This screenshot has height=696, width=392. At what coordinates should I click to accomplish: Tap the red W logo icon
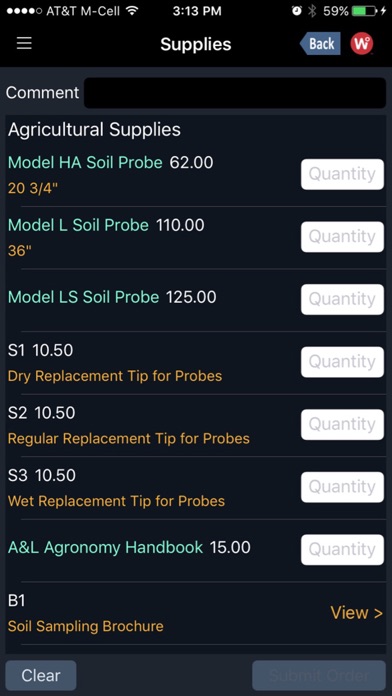pos(361,44)
